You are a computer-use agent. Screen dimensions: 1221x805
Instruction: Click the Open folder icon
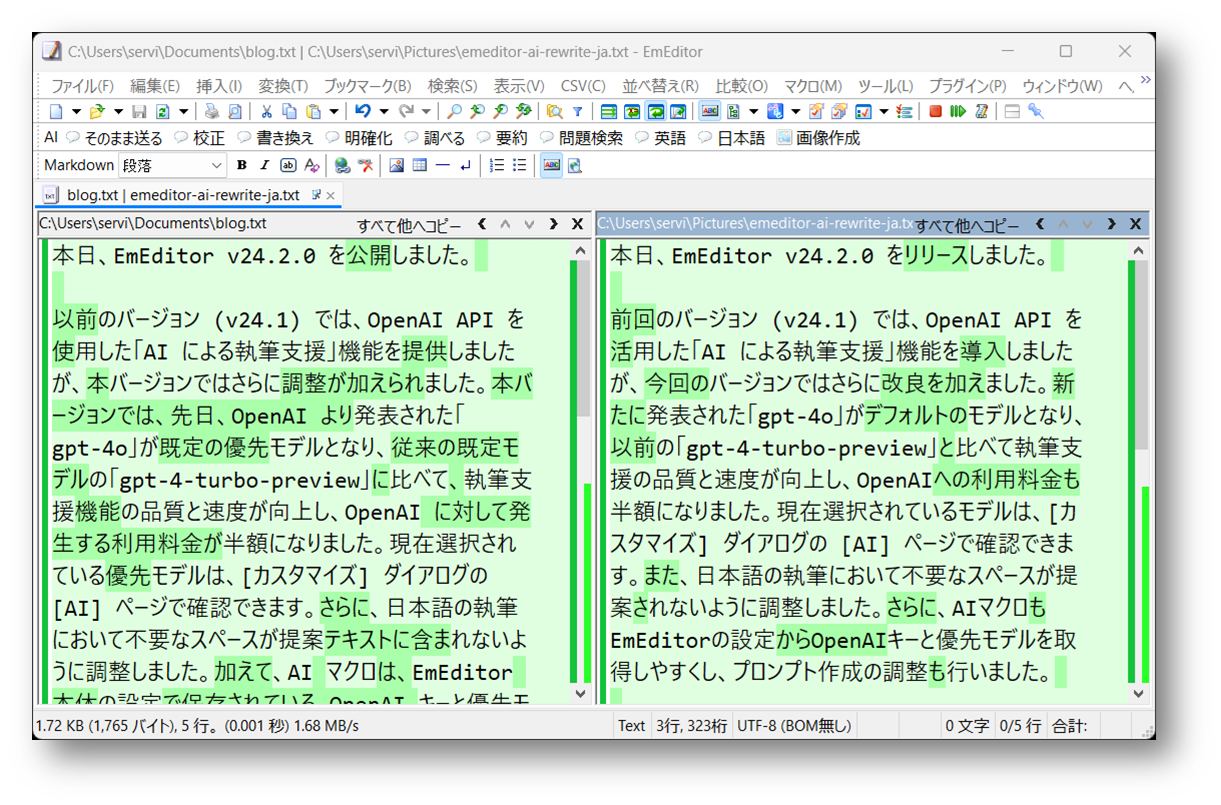pos(96,112)
